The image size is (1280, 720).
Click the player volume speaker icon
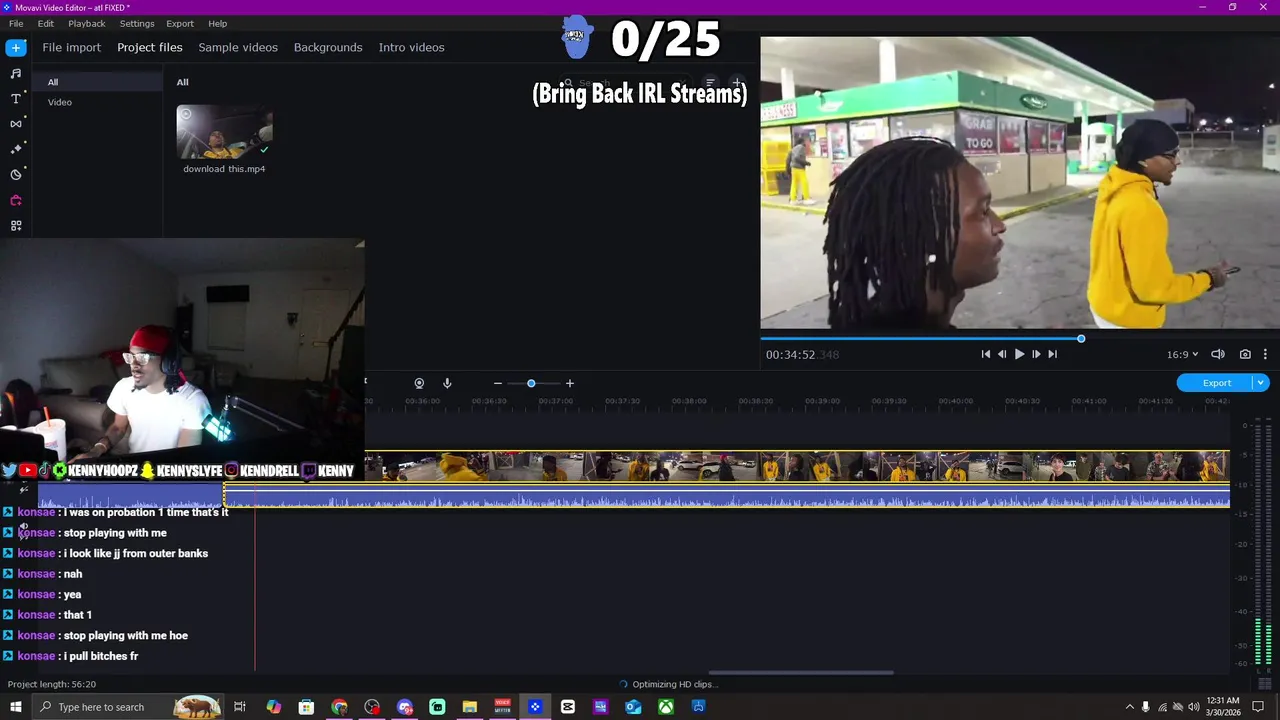[1218, 354]
